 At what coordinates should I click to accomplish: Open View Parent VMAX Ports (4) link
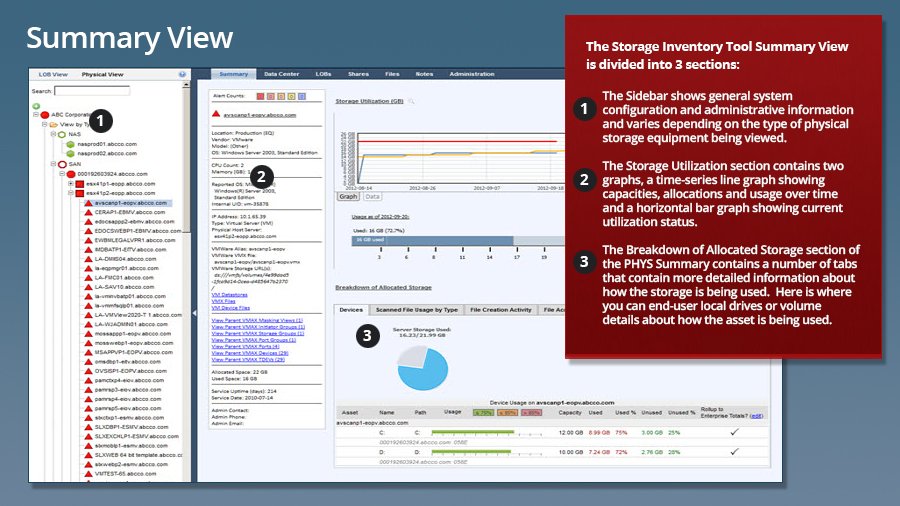tap(245, 347)
